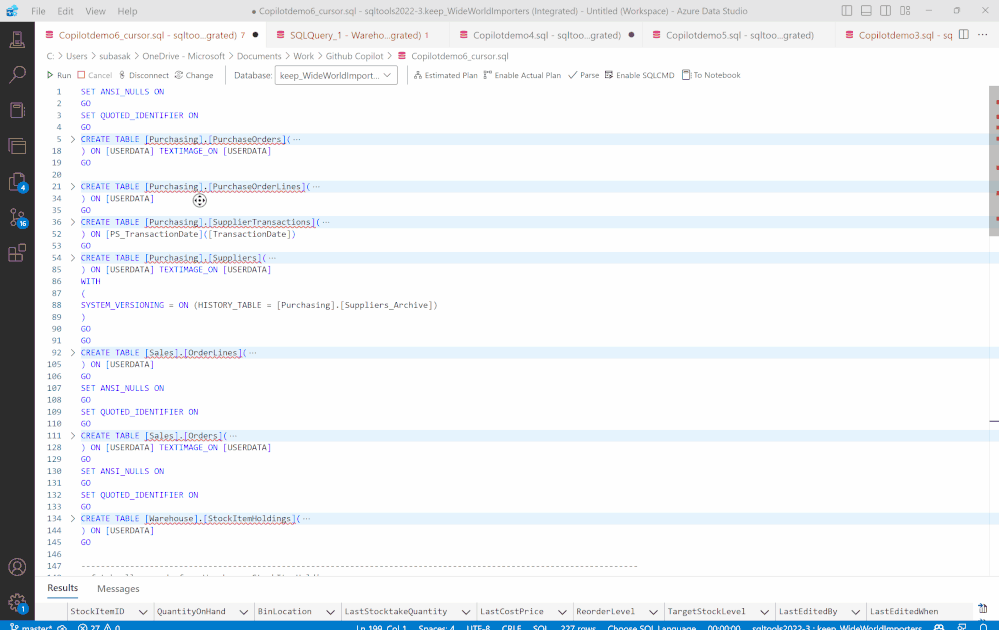
Task: Open the editor More Actions ellipsis
Action: pos(983,34)
